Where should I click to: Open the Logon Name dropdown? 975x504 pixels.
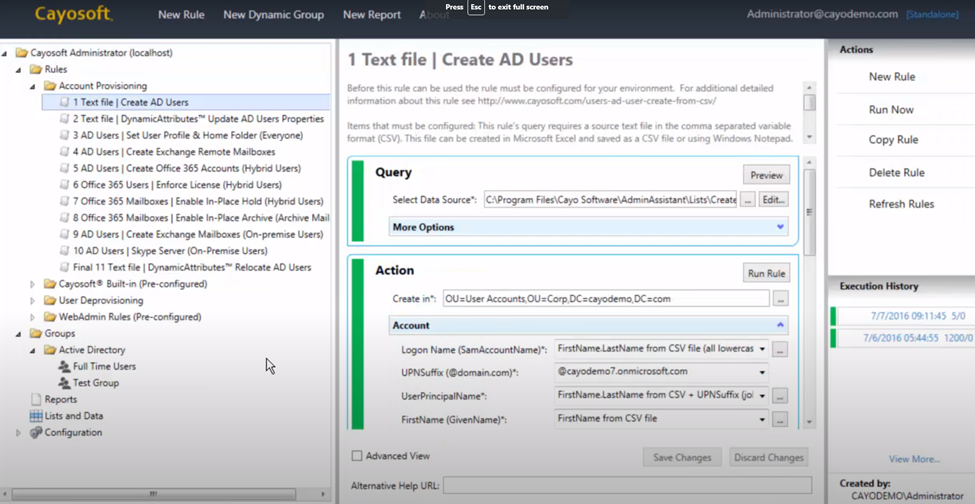click(x=762, y=349)
